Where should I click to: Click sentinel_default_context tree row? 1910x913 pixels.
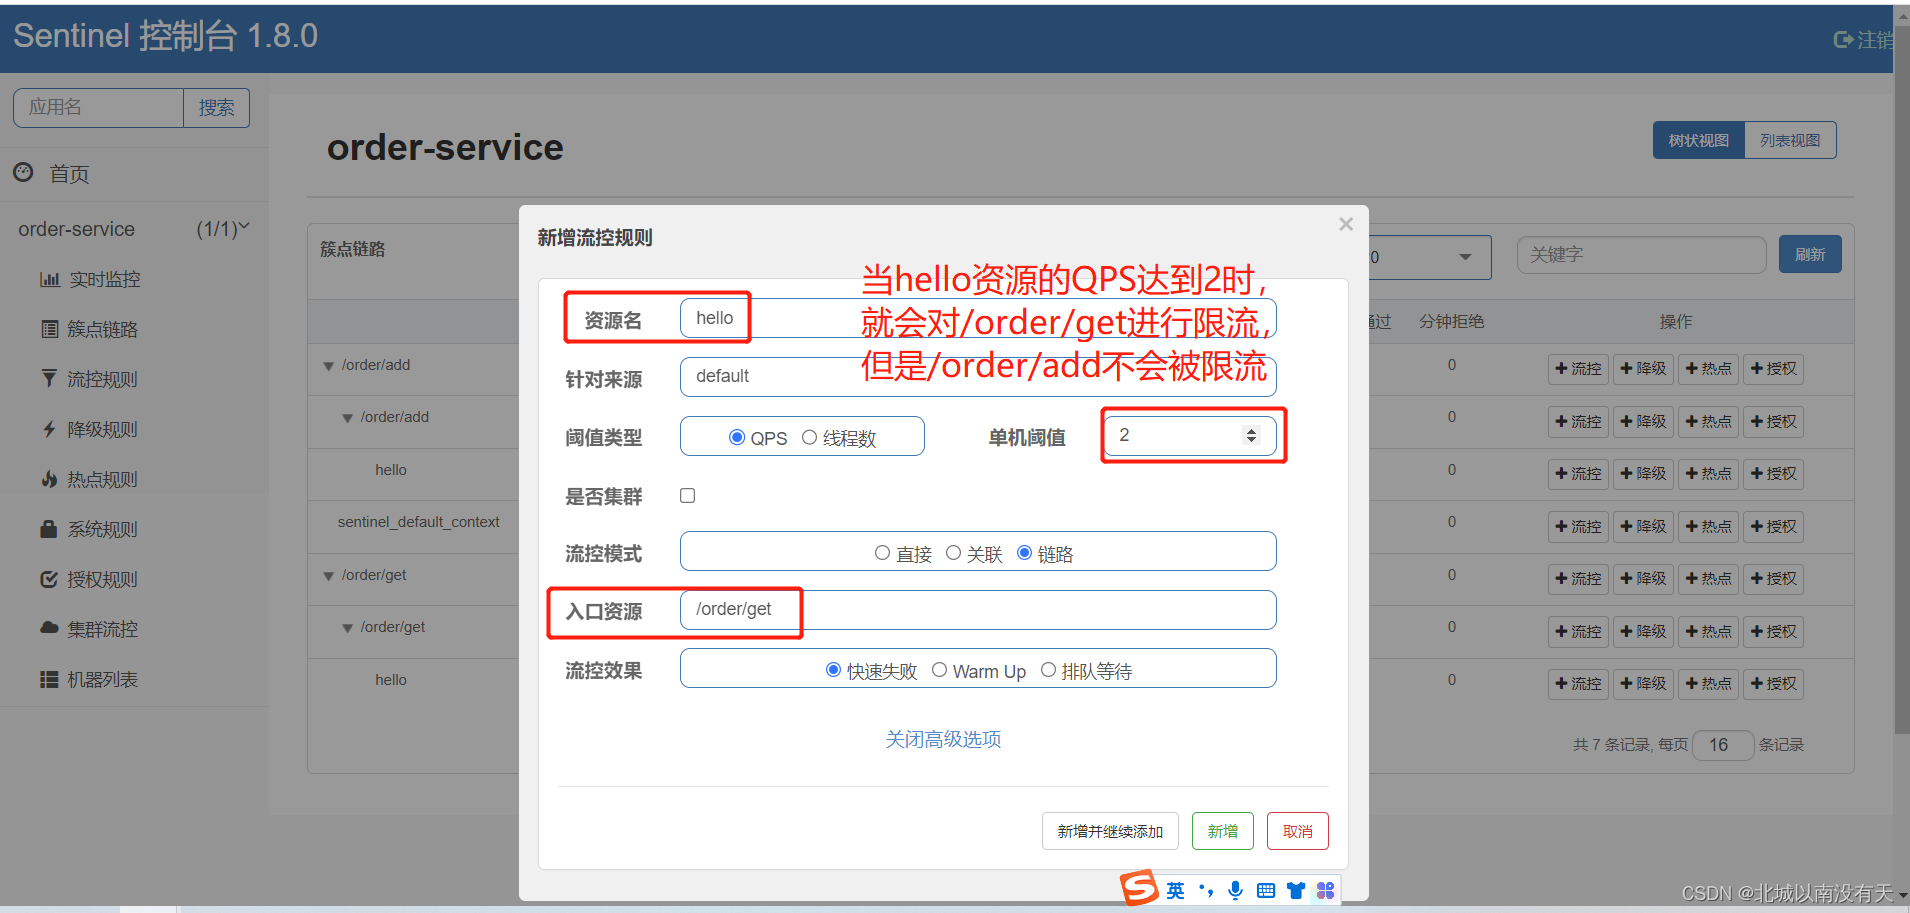click(x=418, y=522)
